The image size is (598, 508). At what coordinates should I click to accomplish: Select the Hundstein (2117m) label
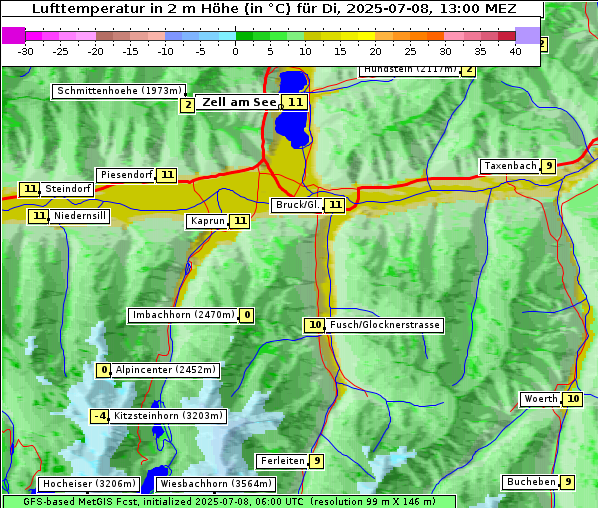[410, 71]
